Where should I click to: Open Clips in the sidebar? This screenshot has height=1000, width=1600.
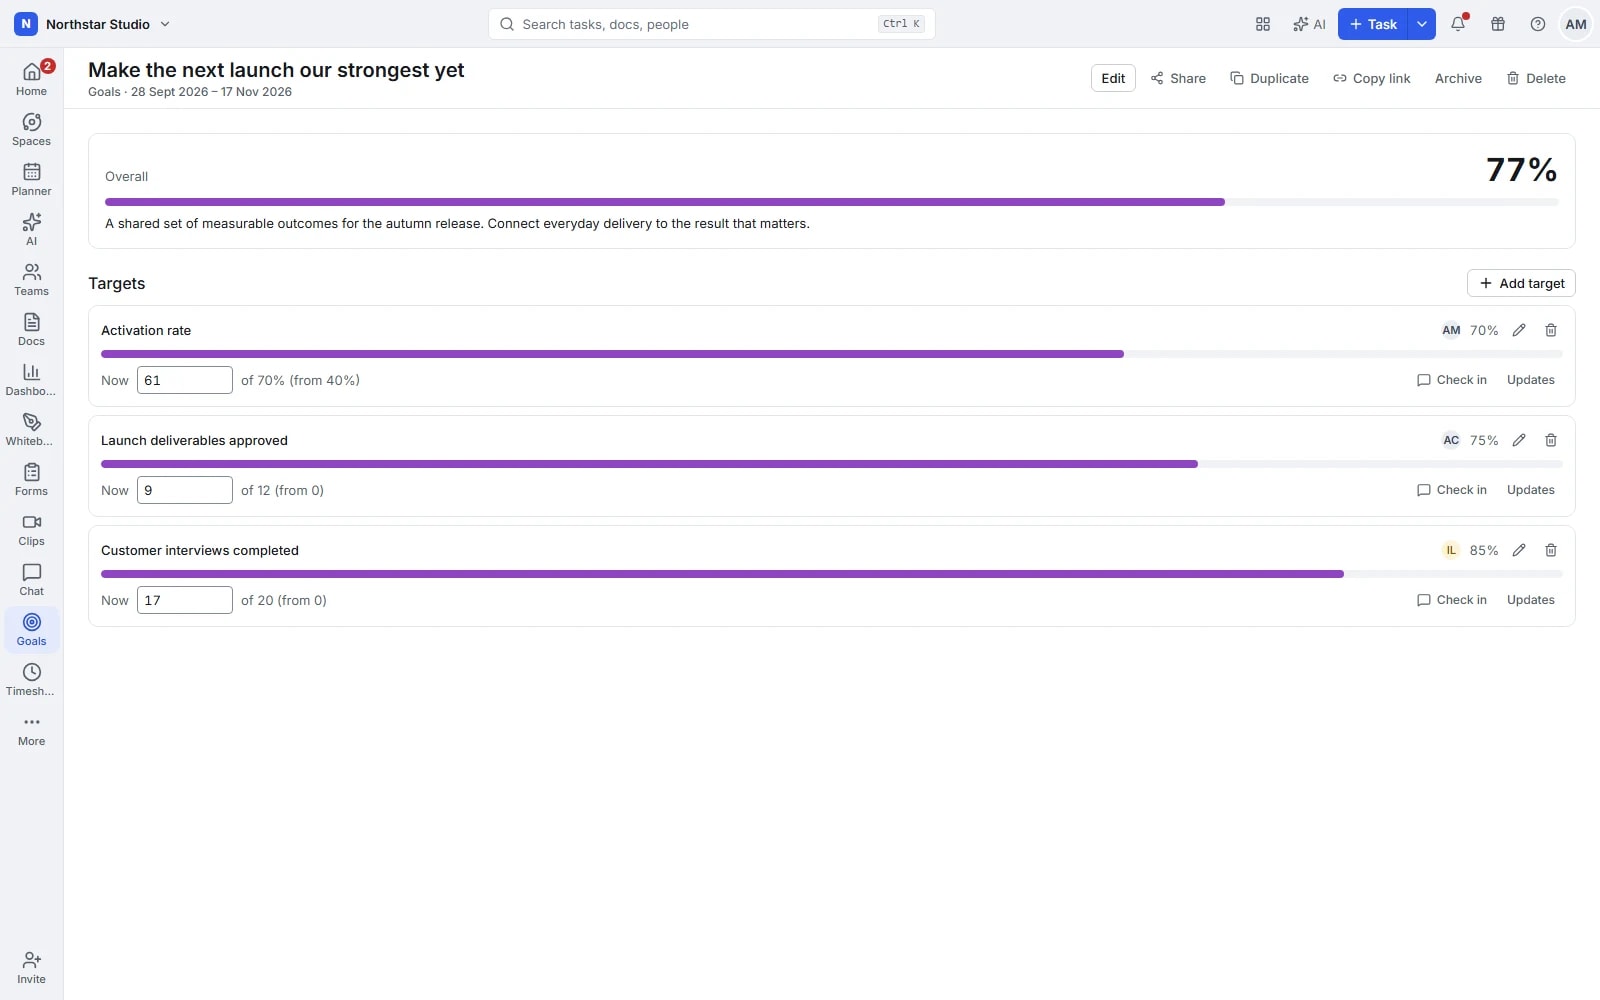[31, 529]
